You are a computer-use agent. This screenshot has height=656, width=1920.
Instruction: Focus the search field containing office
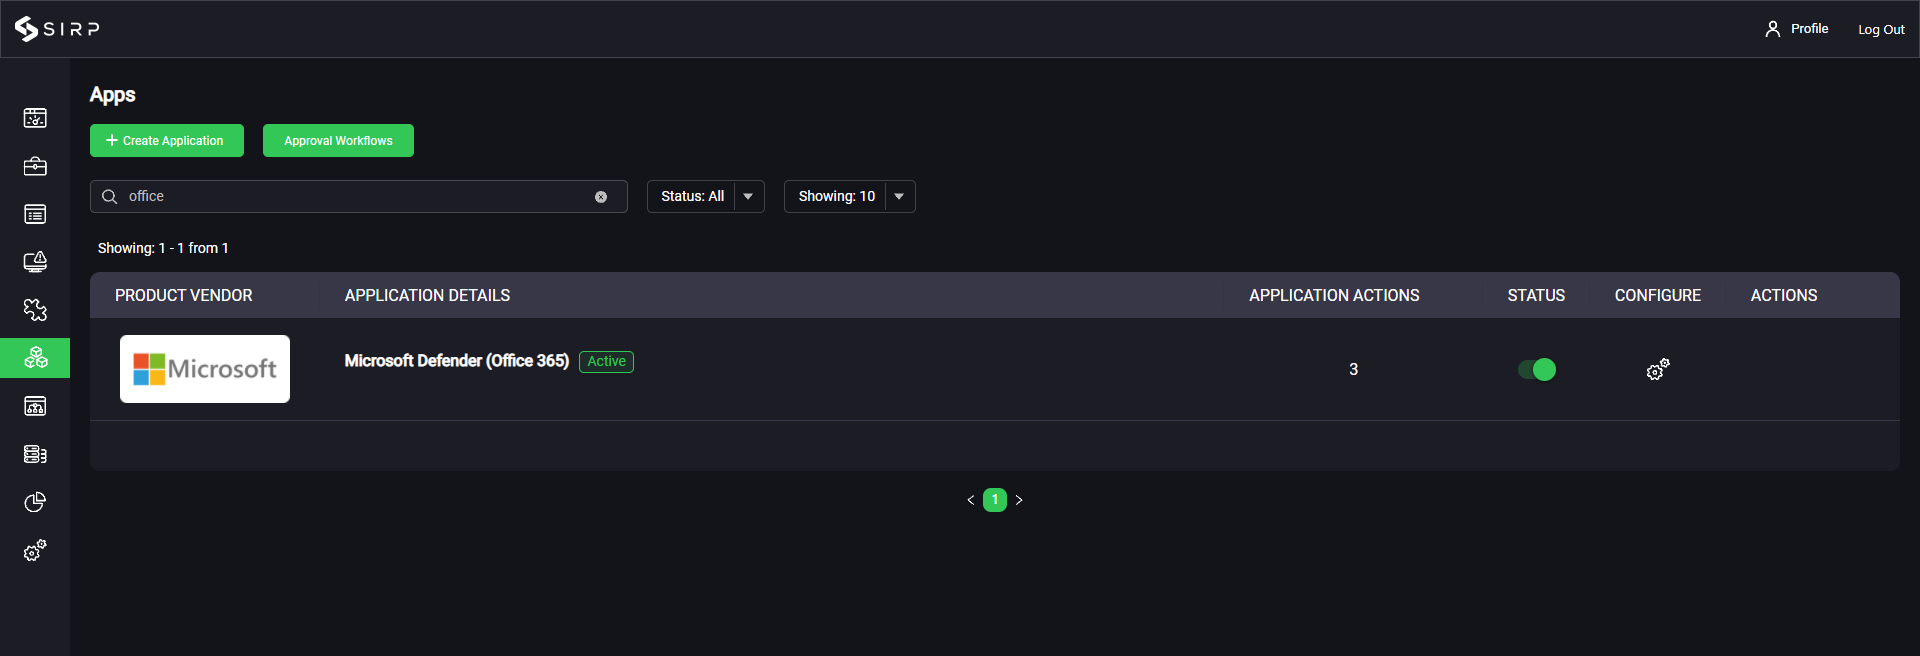point(359,197)
